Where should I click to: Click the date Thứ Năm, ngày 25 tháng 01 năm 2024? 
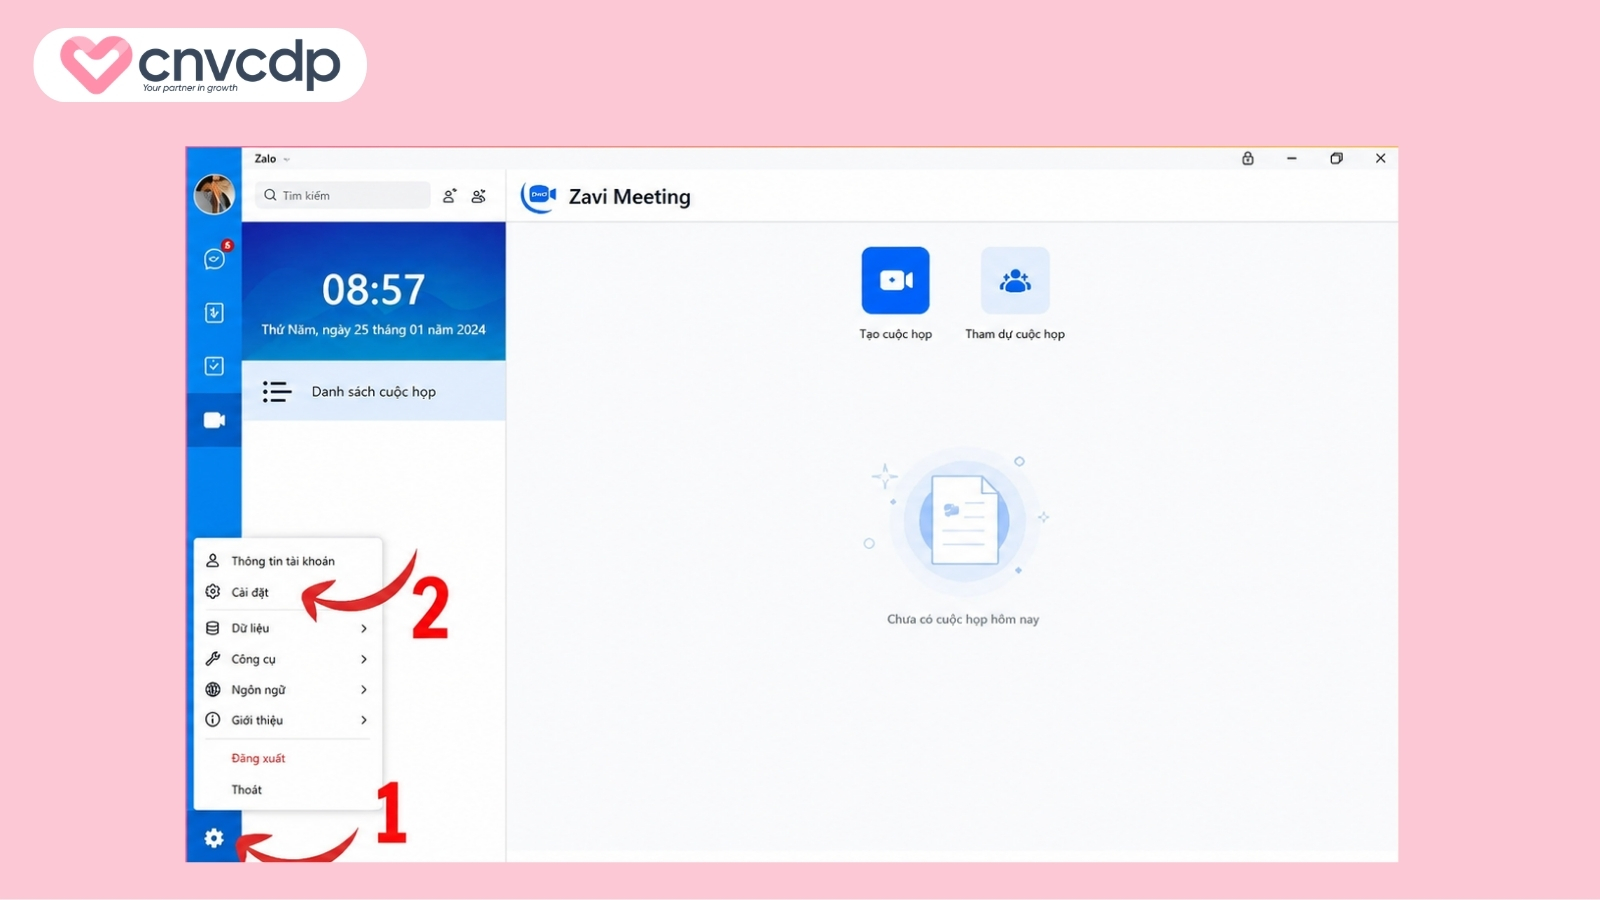tap(374, 329)
